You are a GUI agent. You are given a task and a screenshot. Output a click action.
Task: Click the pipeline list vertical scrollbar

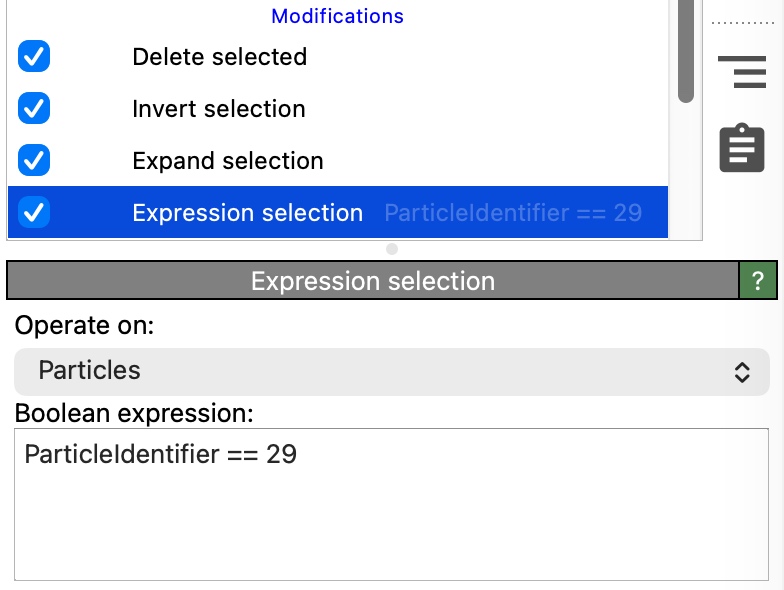coord(685,50)
